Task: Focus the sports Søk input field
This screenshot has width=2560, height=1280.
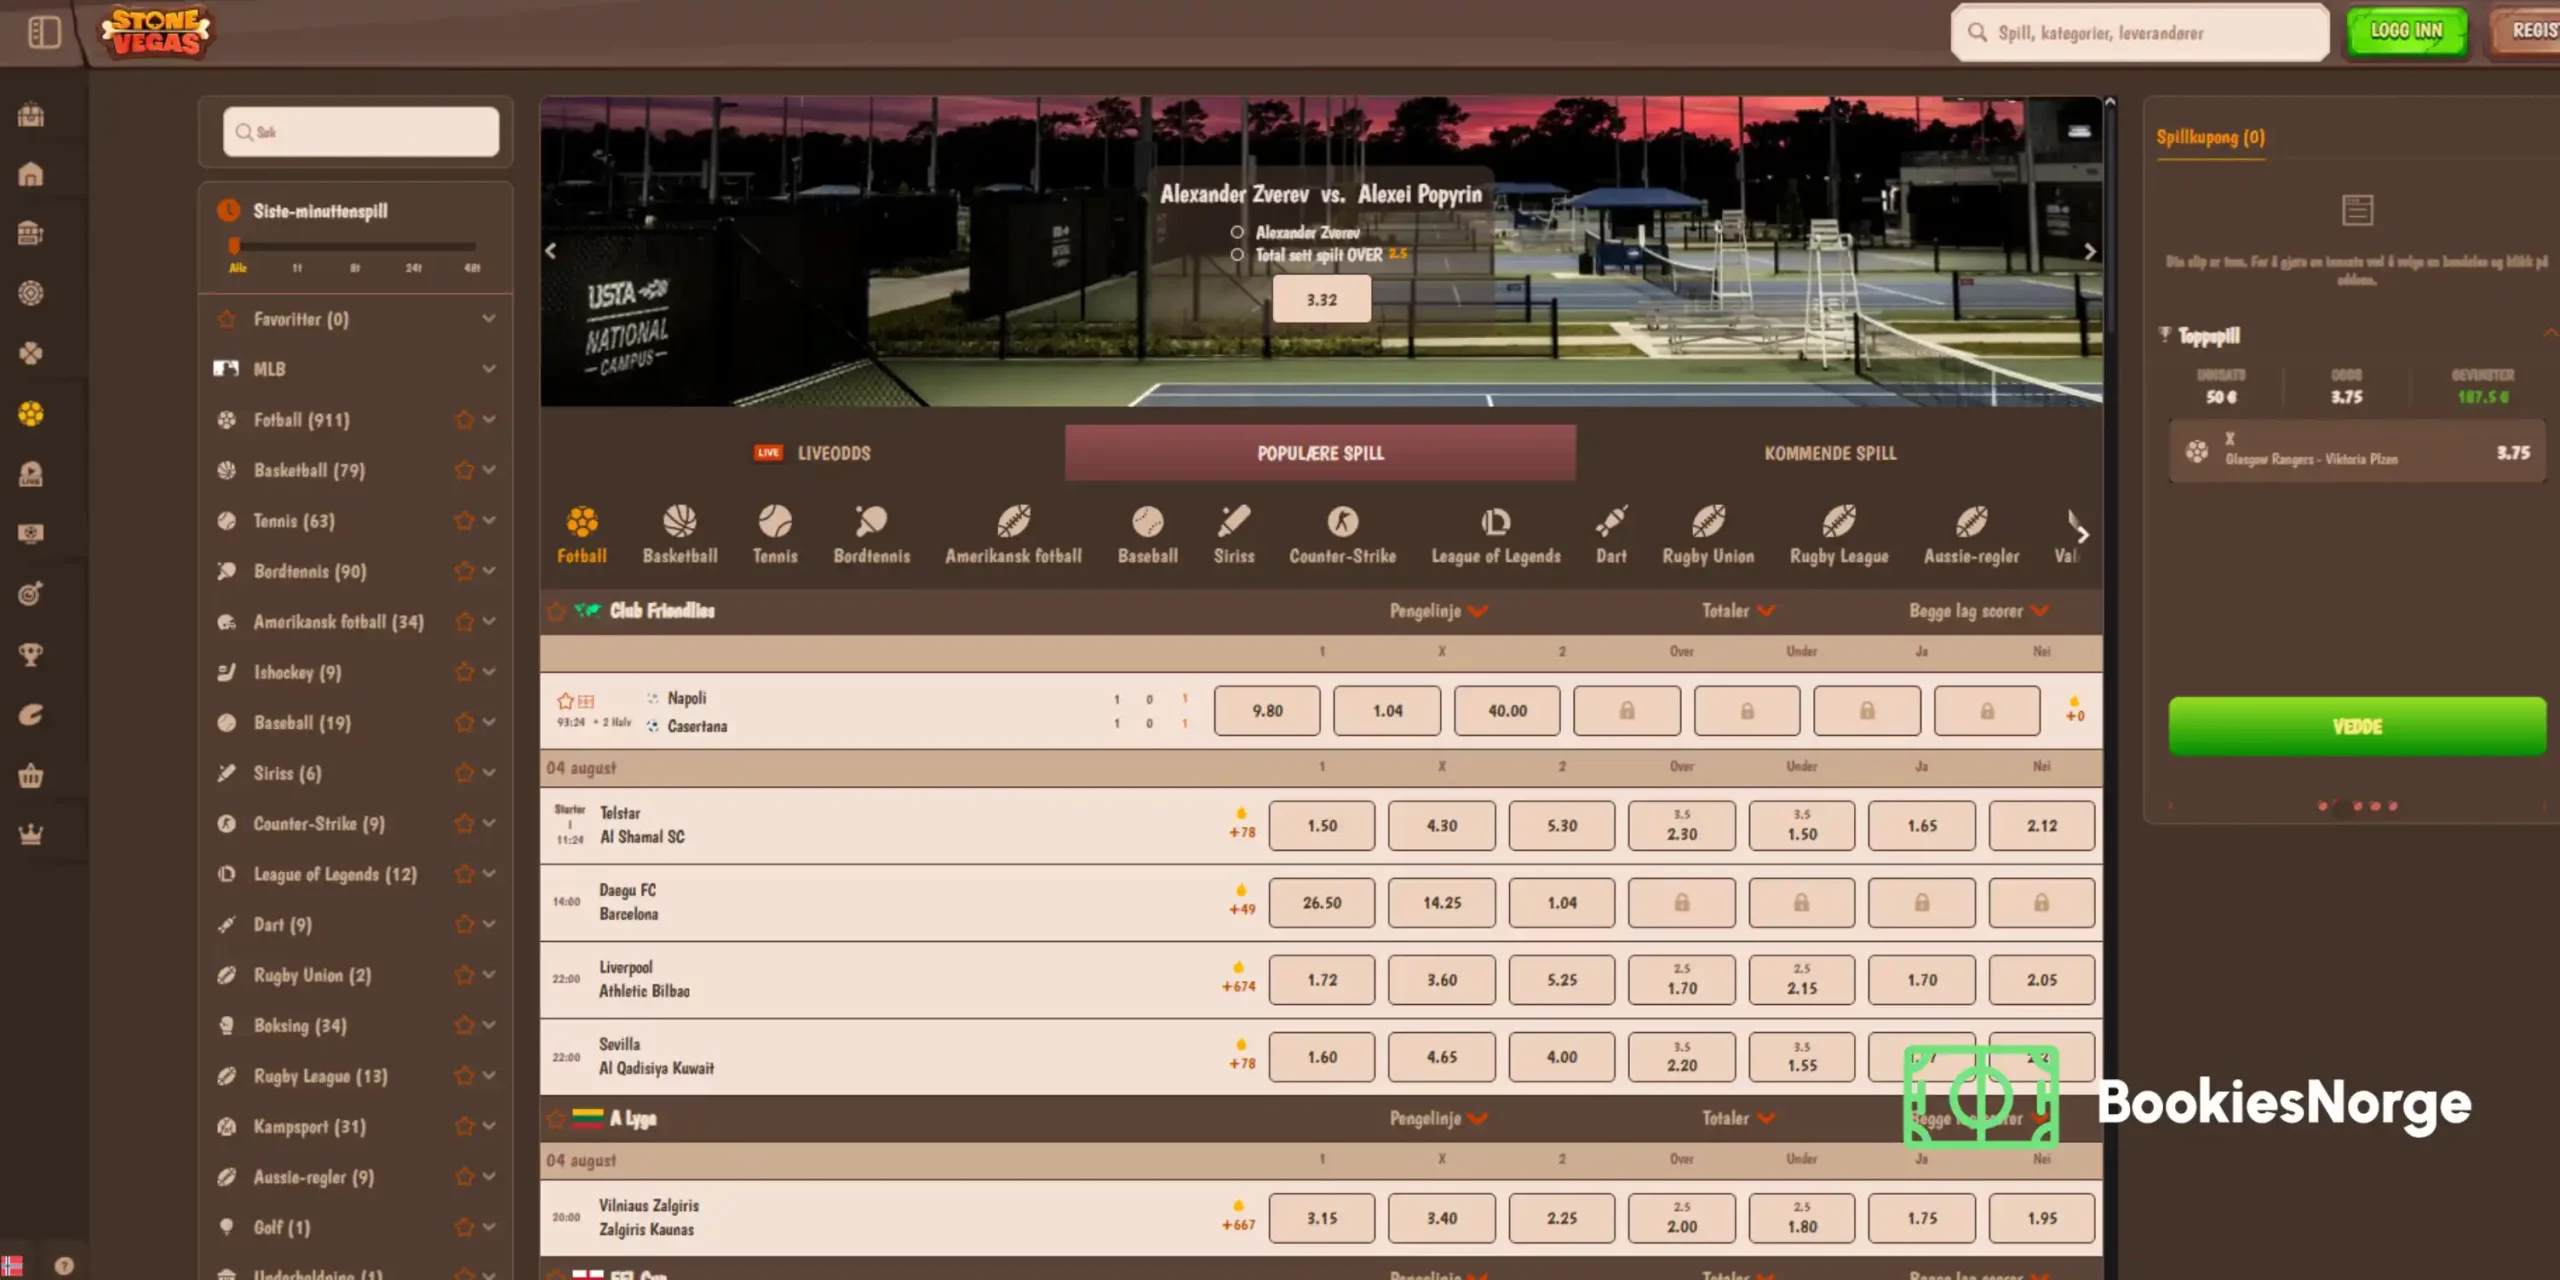Action: pyautogui.click(x=361, y=132)
